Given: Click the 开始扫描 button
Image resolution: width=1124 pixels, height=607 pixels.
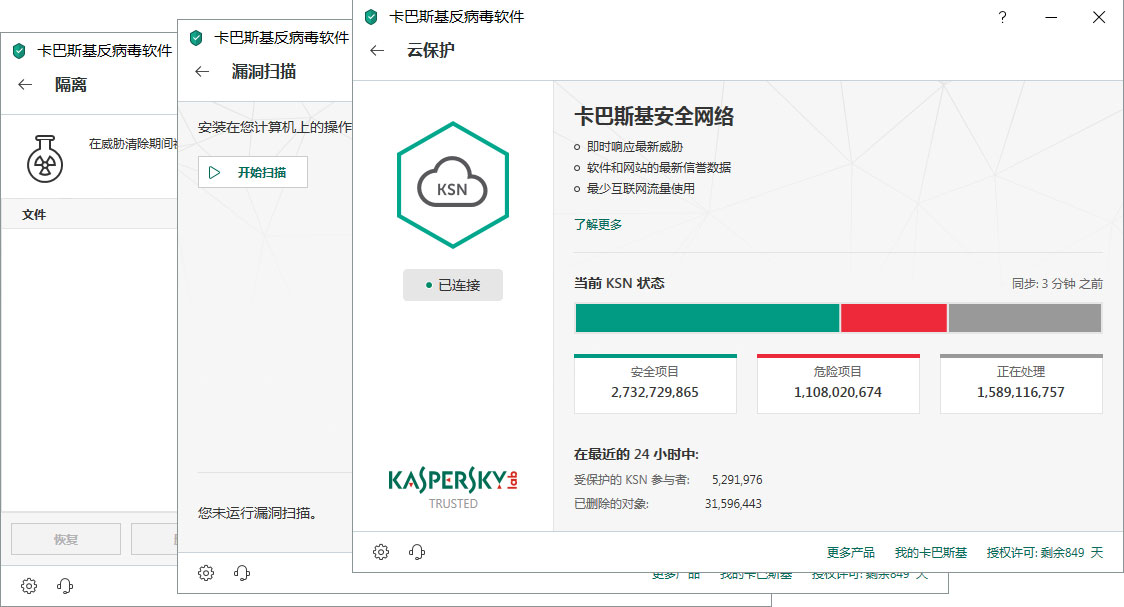Looking at the screenshot, I should coord(253,172).
